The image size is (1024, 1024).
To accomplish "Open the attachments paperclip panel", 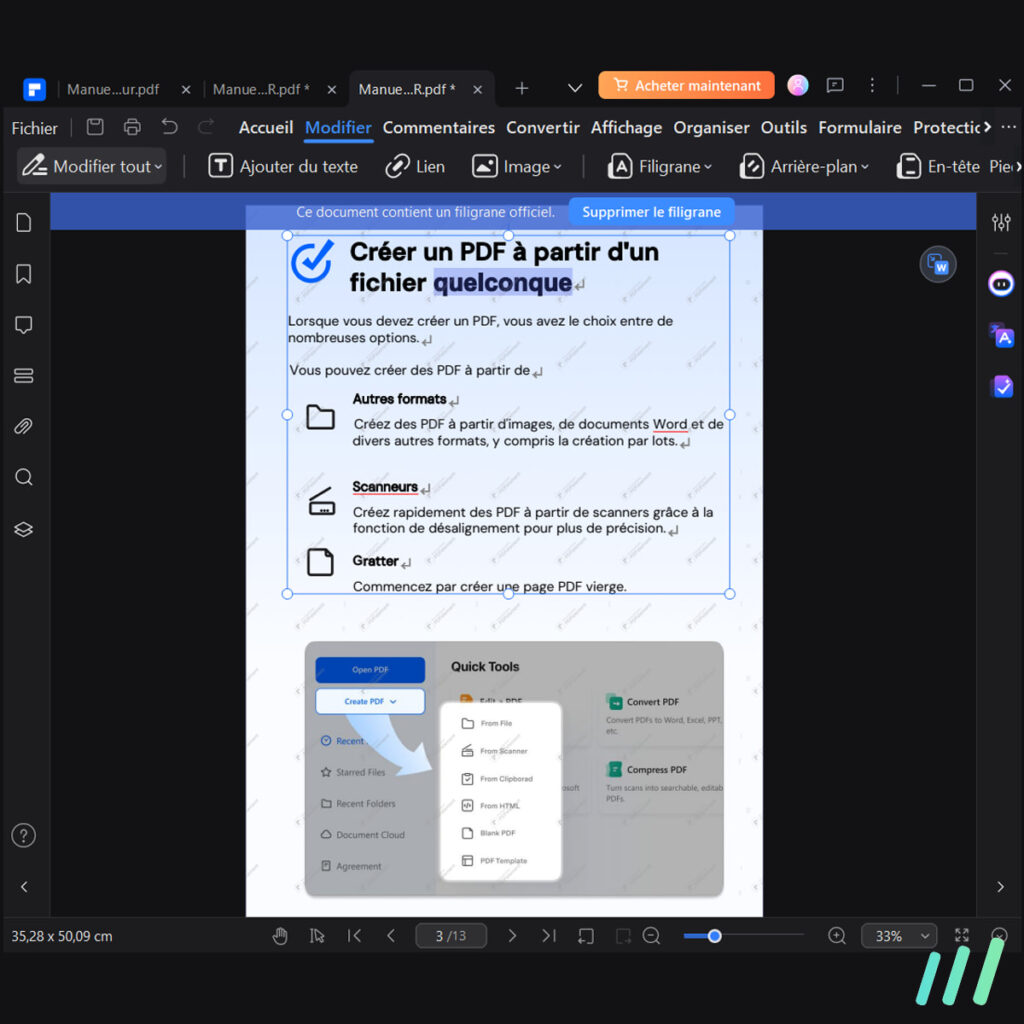I will click(24, 426).
